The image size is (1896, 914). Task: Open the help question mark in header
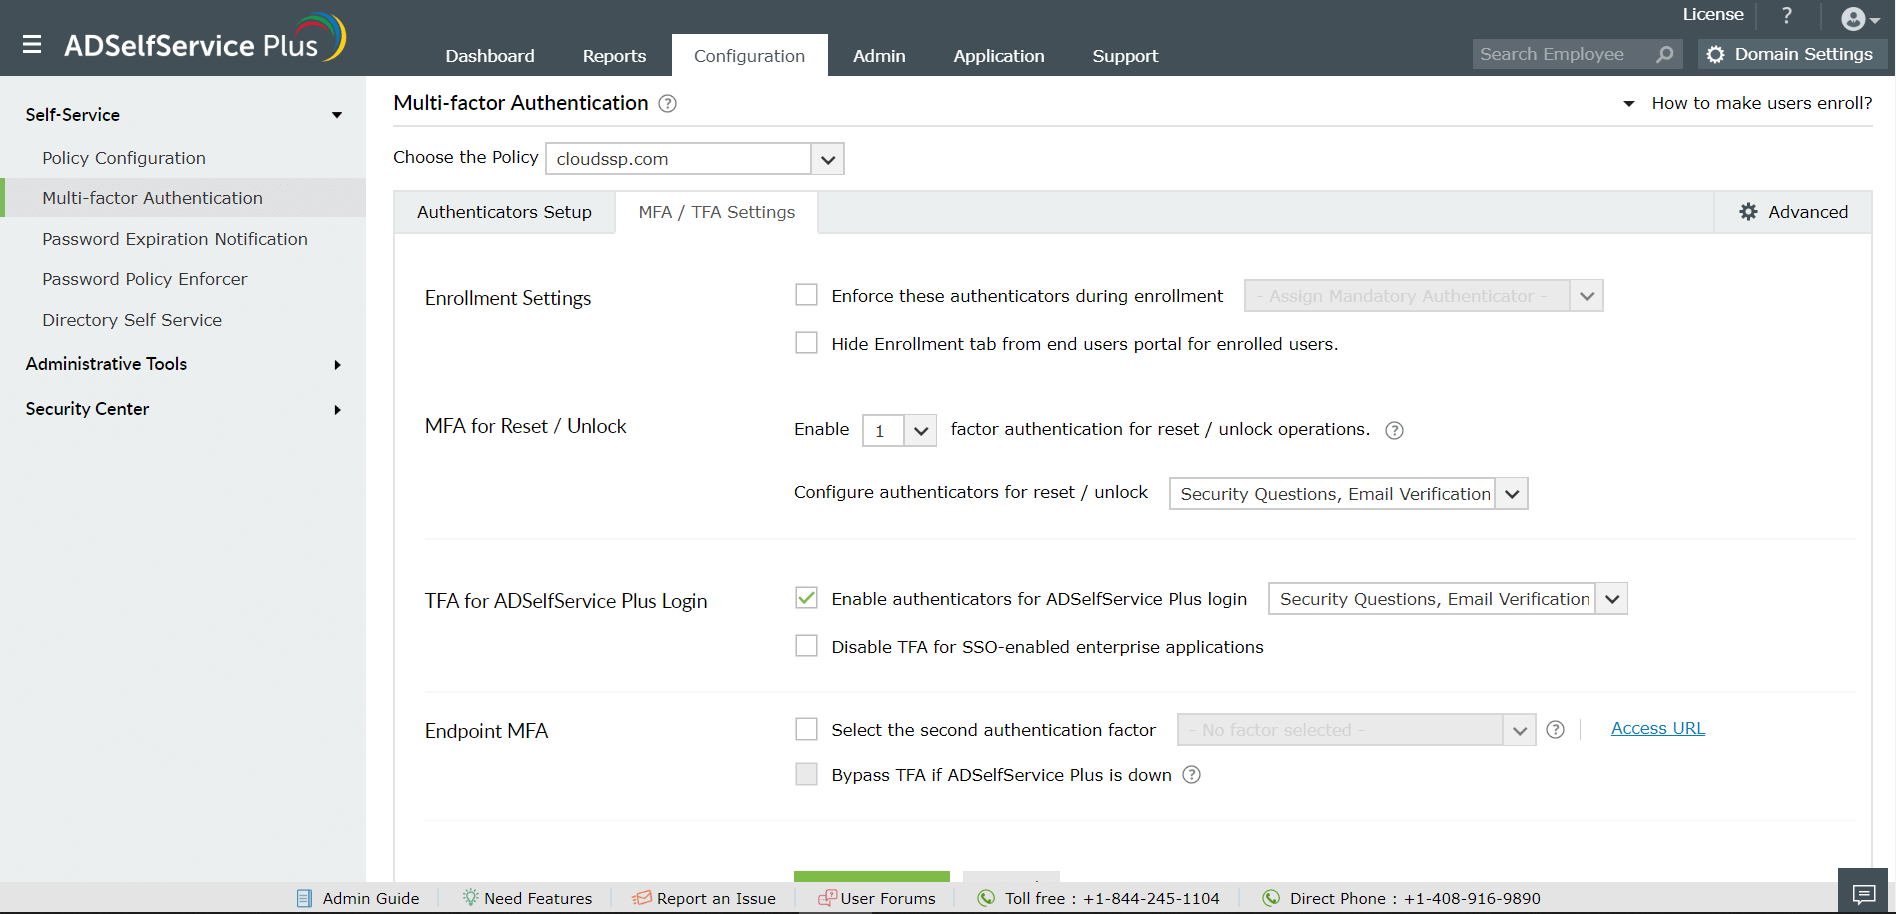click(x=1787, y=15)
